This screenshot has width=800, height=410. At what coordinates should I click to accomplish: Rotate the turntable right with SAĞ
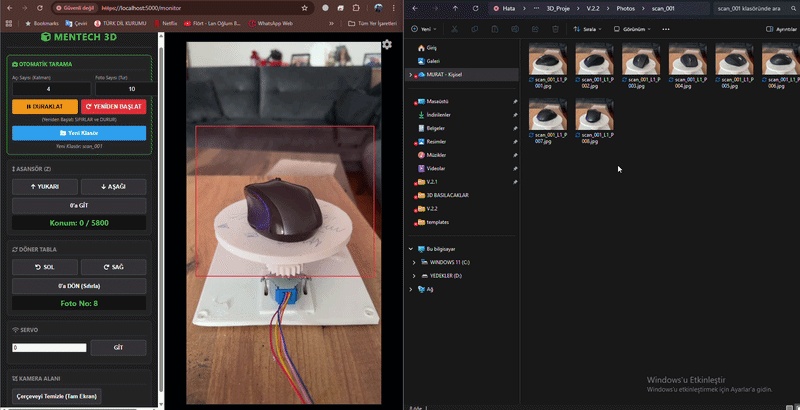113,267
